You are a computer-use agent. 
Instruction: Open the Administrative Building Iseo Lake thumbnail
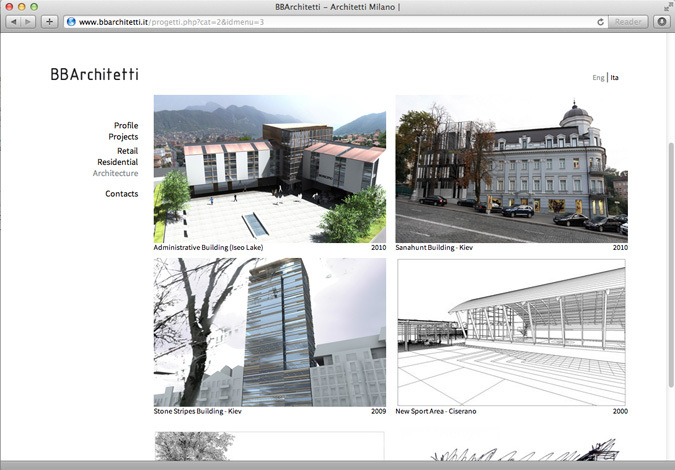tap(270, 168)
